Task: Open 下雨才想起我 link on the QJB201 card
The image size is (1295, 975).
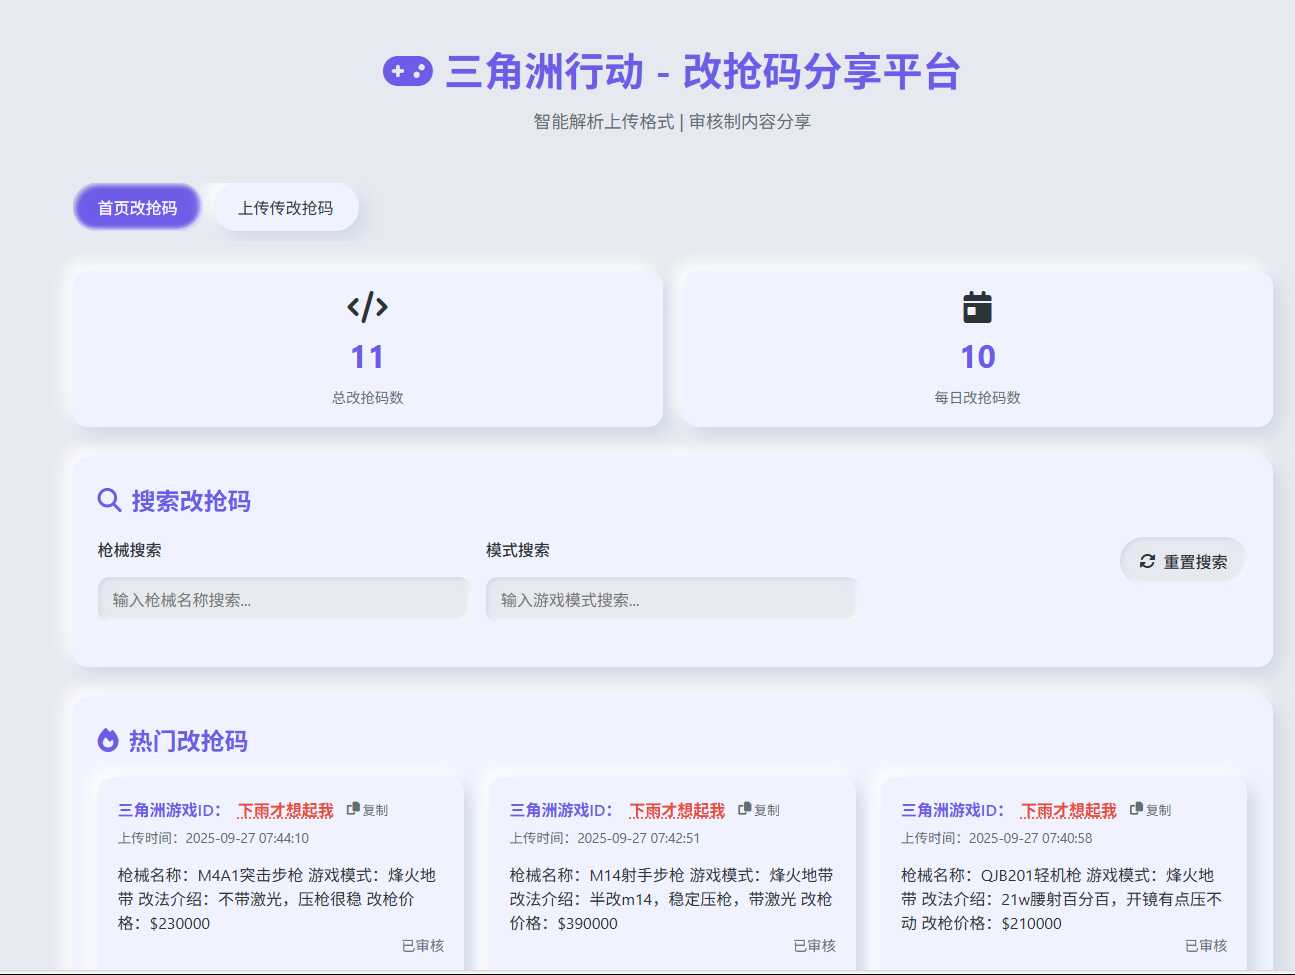Action: (x=1069, y=810)
